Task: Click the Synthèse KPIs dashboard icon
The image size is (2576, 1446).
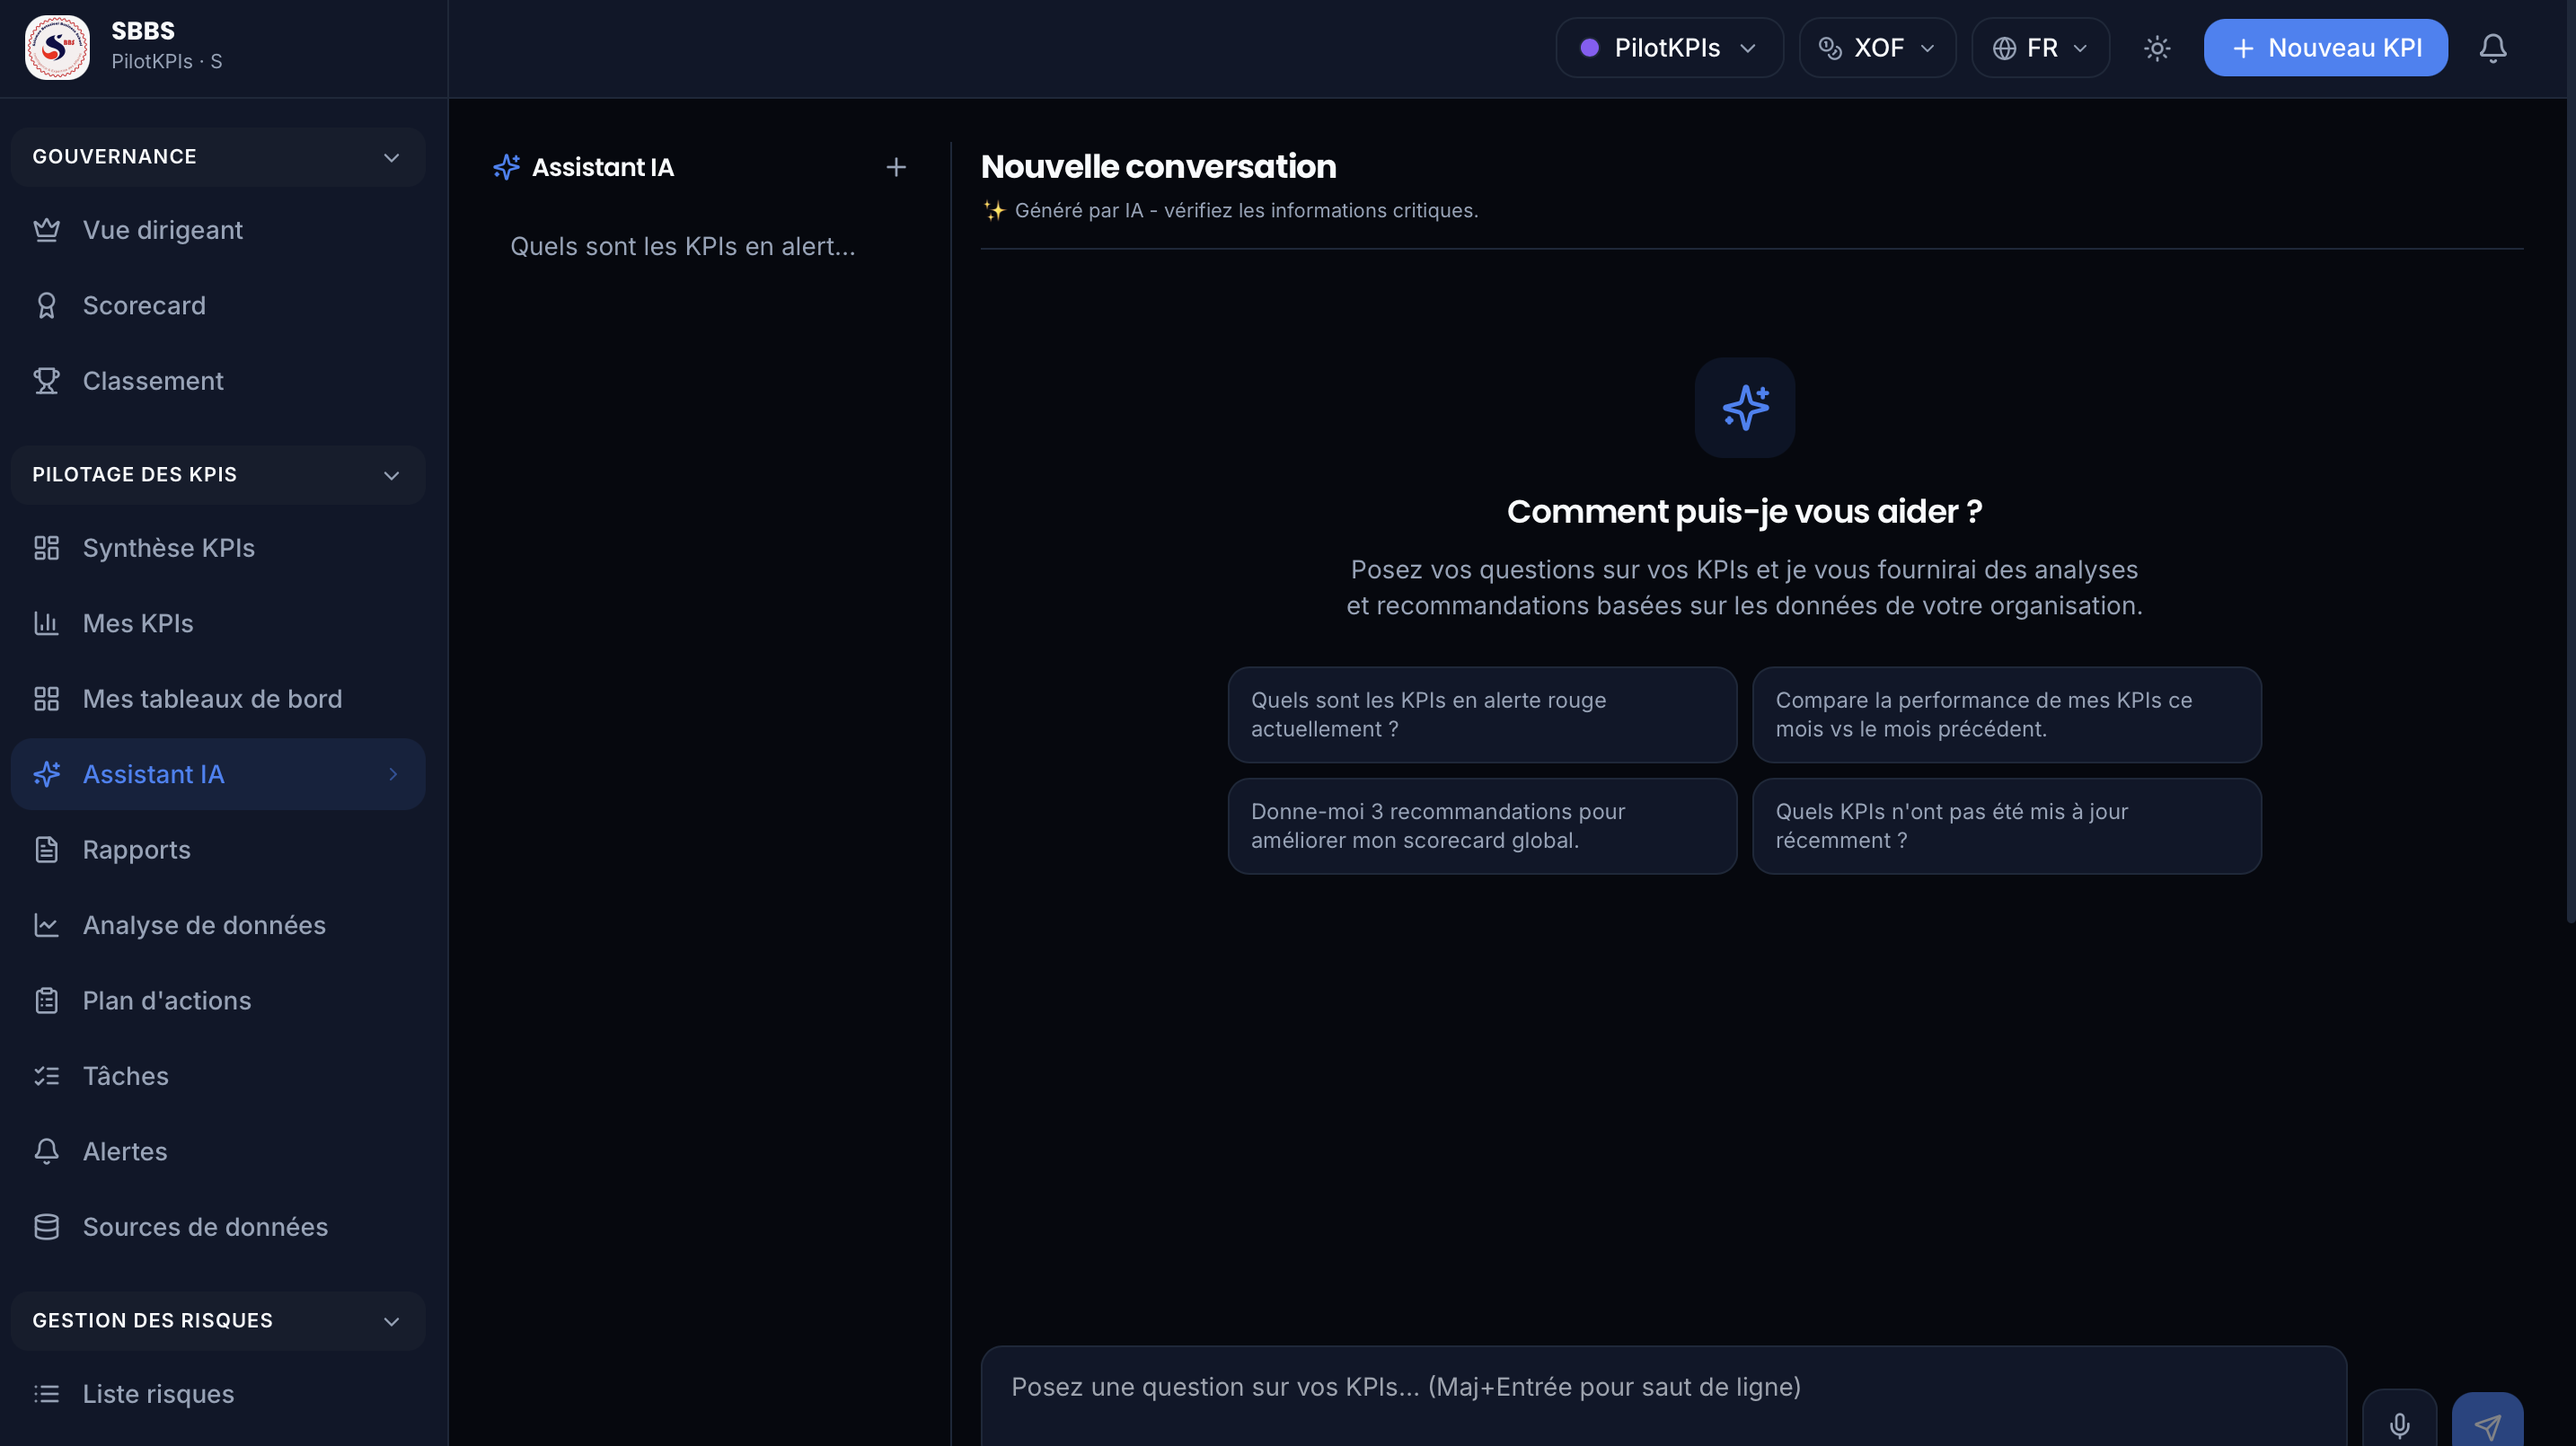Action: coord(47,548)
